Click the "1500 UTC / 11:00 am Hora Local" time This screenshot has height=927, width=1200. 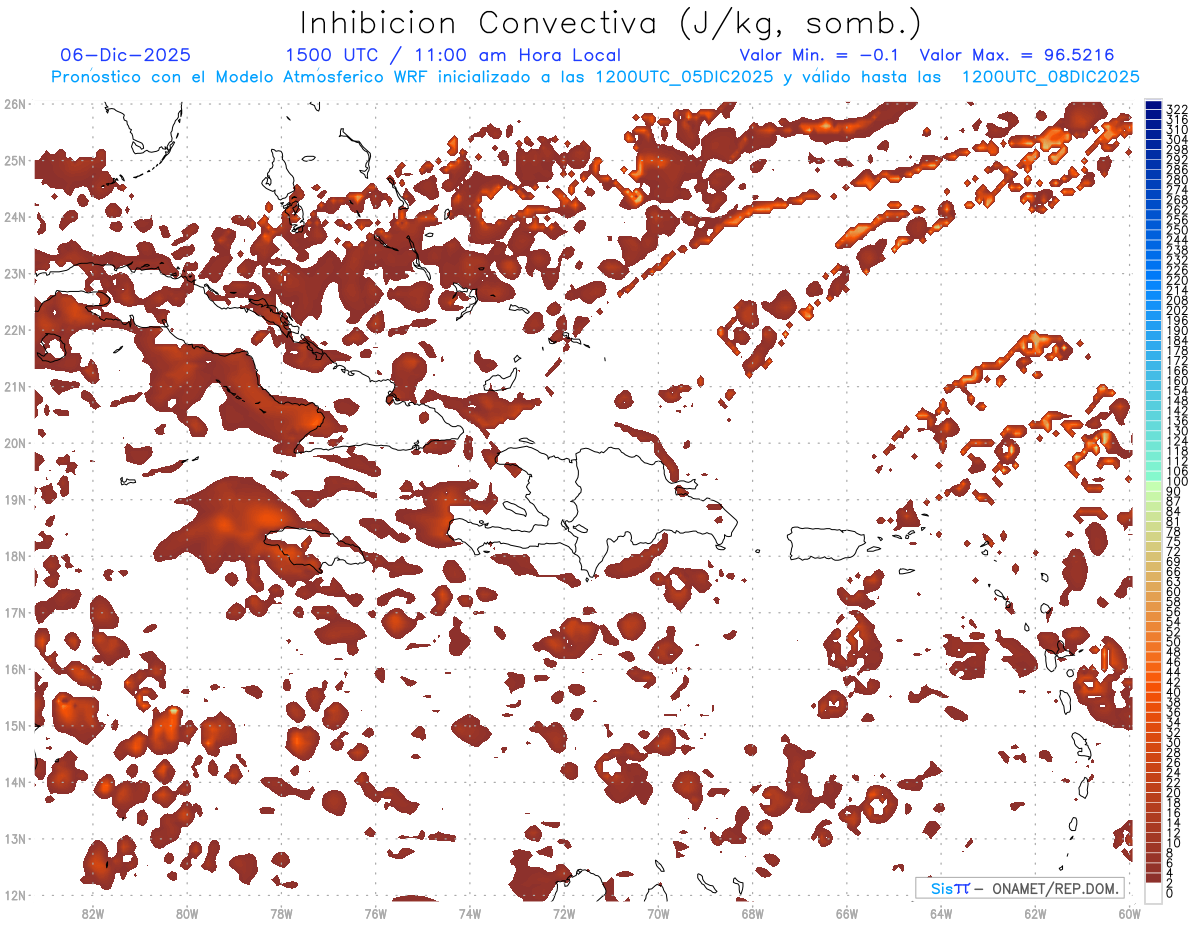click(453, 56)
